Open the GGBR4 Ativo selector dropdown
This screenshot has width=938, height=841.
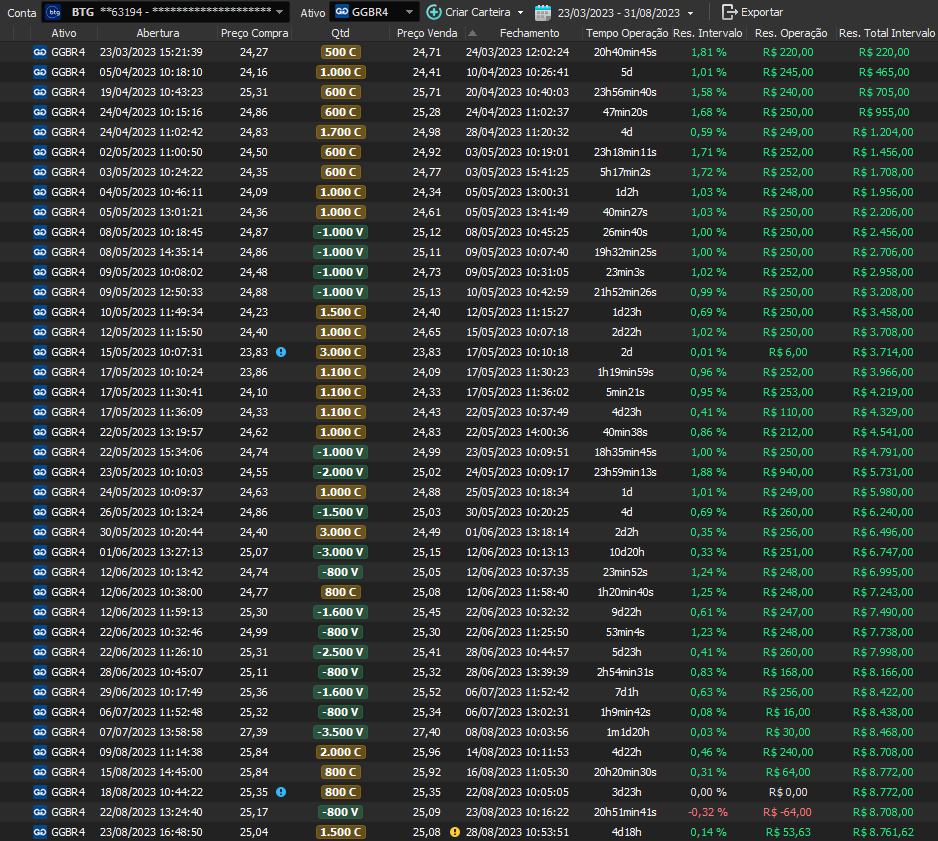(409, 13)
